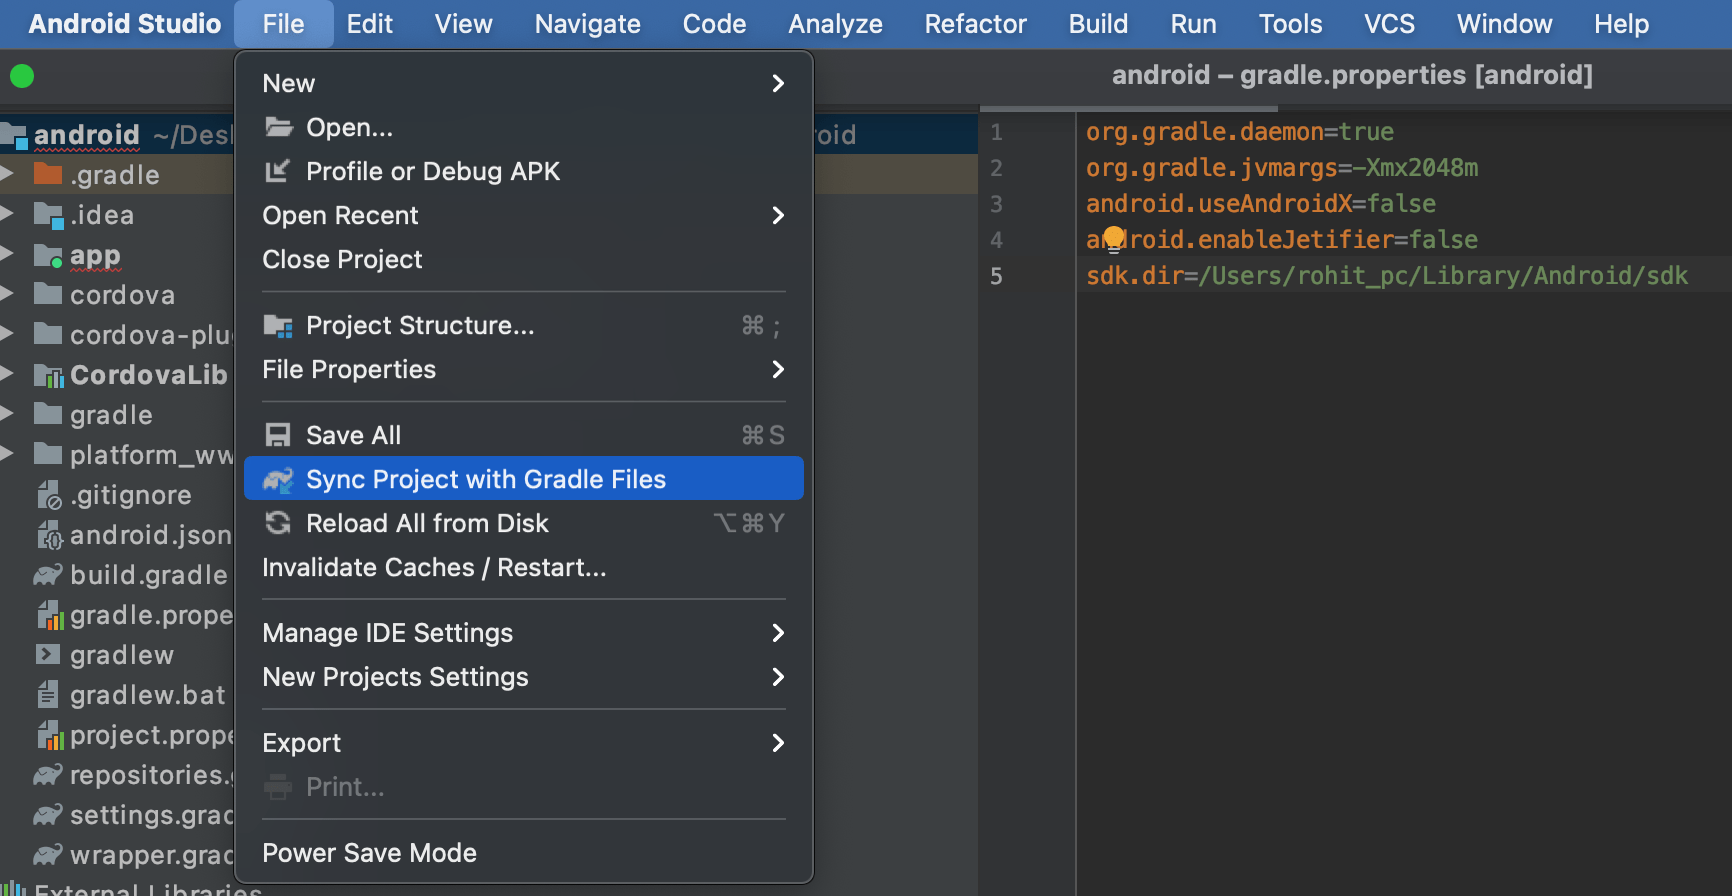Open the File Properties submenu
The height and width of the screenshot is (896, 1732).
click(524, 369)
